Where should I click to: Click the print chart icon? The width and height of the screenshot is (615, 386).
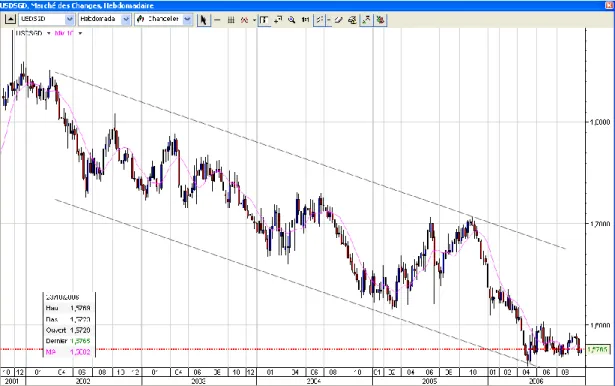352,20
